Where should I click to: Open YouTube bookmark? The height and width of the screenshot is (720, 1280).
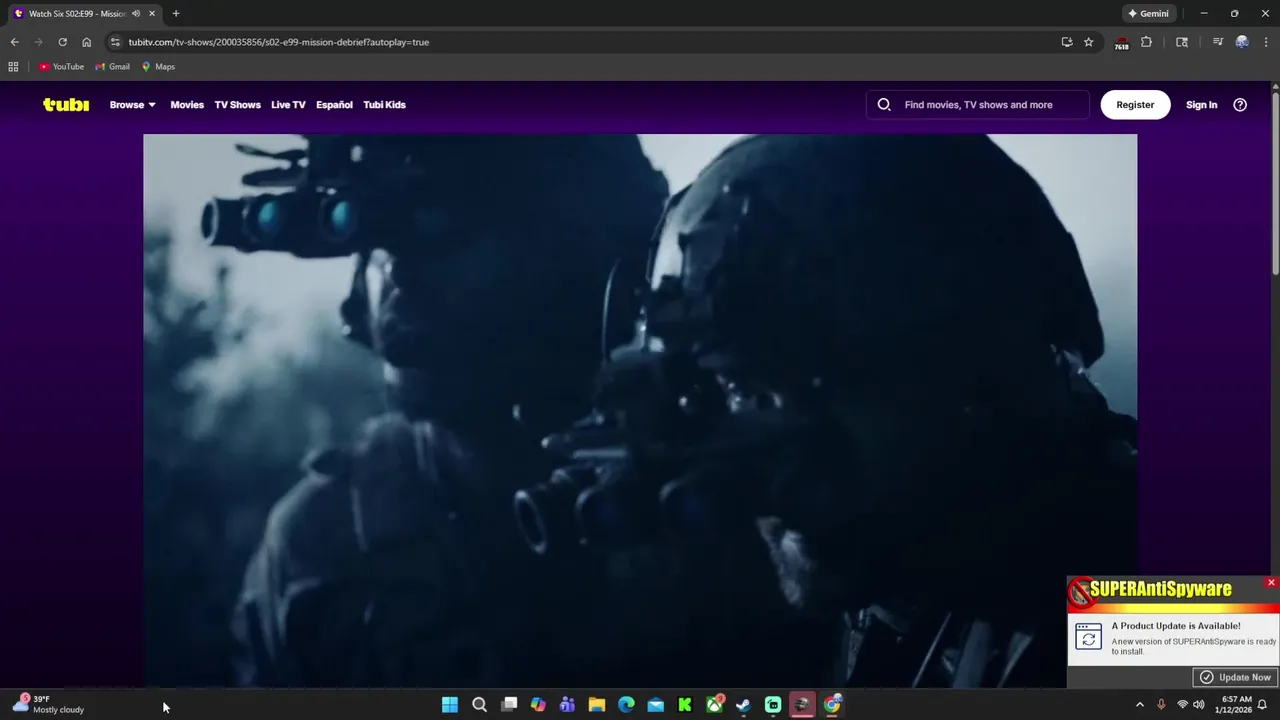[x=61, y=67]
